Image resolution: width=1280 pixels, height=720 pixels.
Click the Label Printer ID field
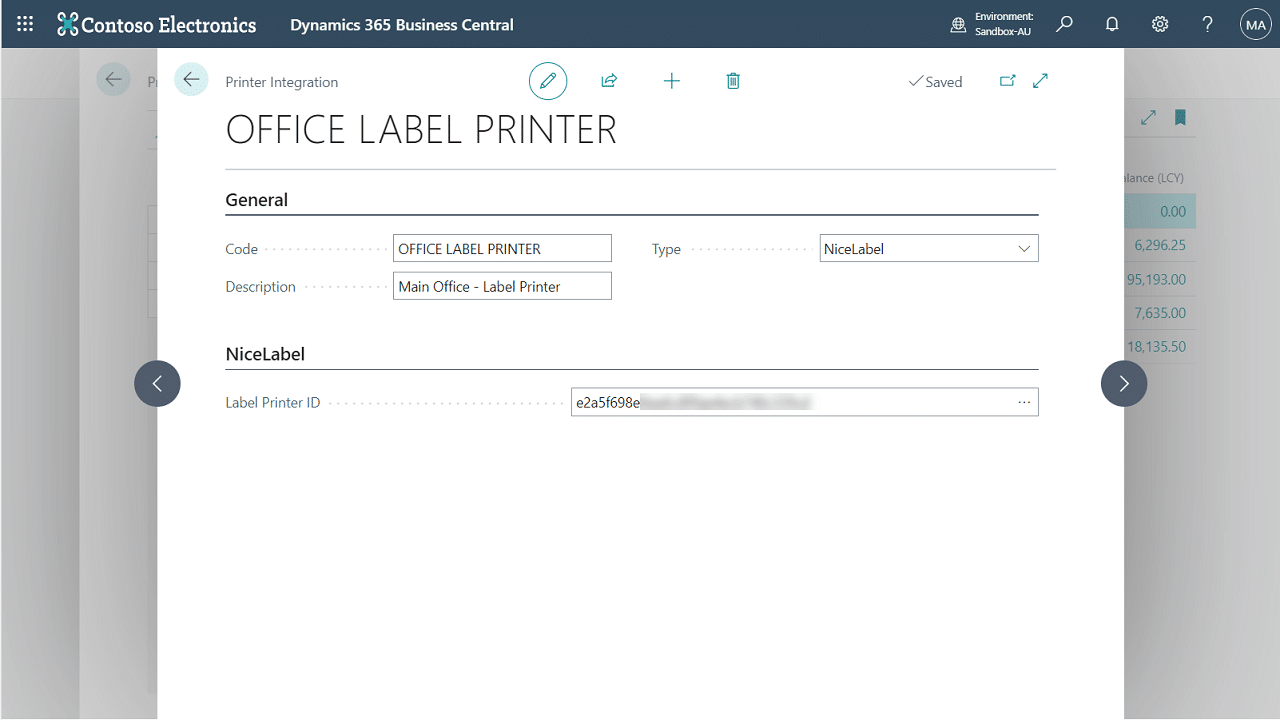pos(805,402)
